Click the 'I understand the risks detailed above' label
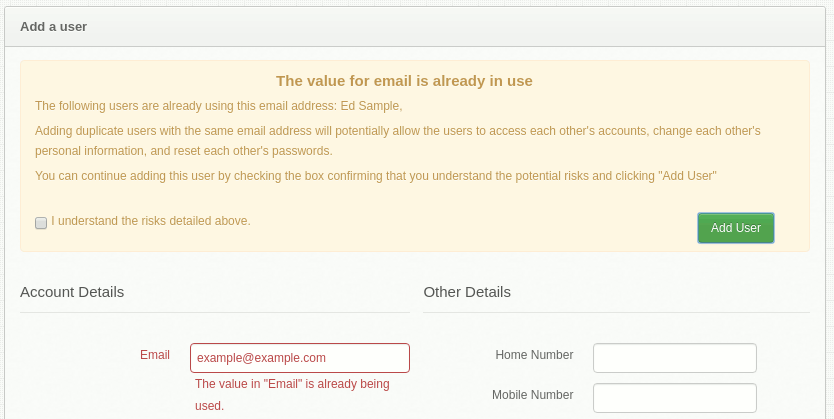Image resolution: width=834 pixels, height=419 pixels. click(x=151, y=221)
